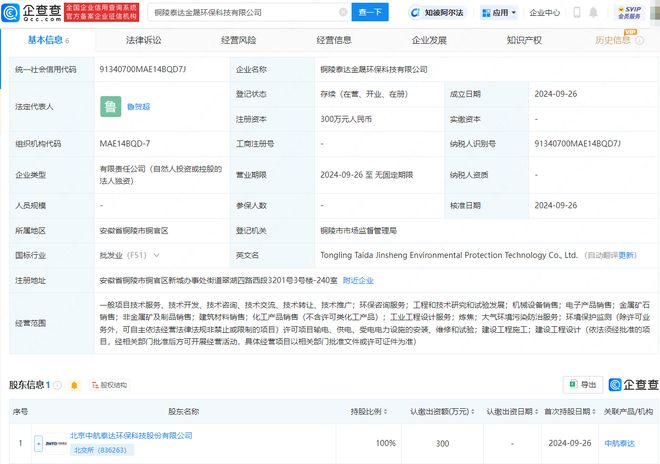Open the mobile phone icon in header

point(577,12)
